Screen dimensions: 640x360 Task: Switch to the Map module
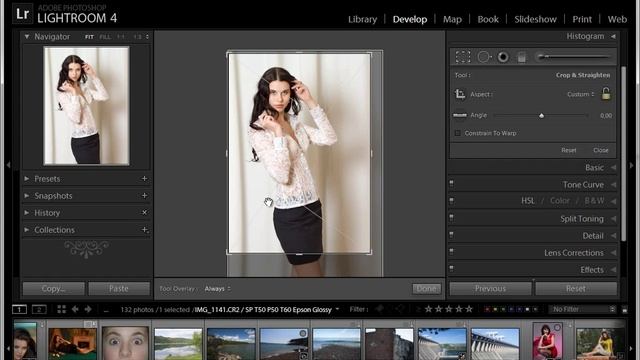(452, 19)
